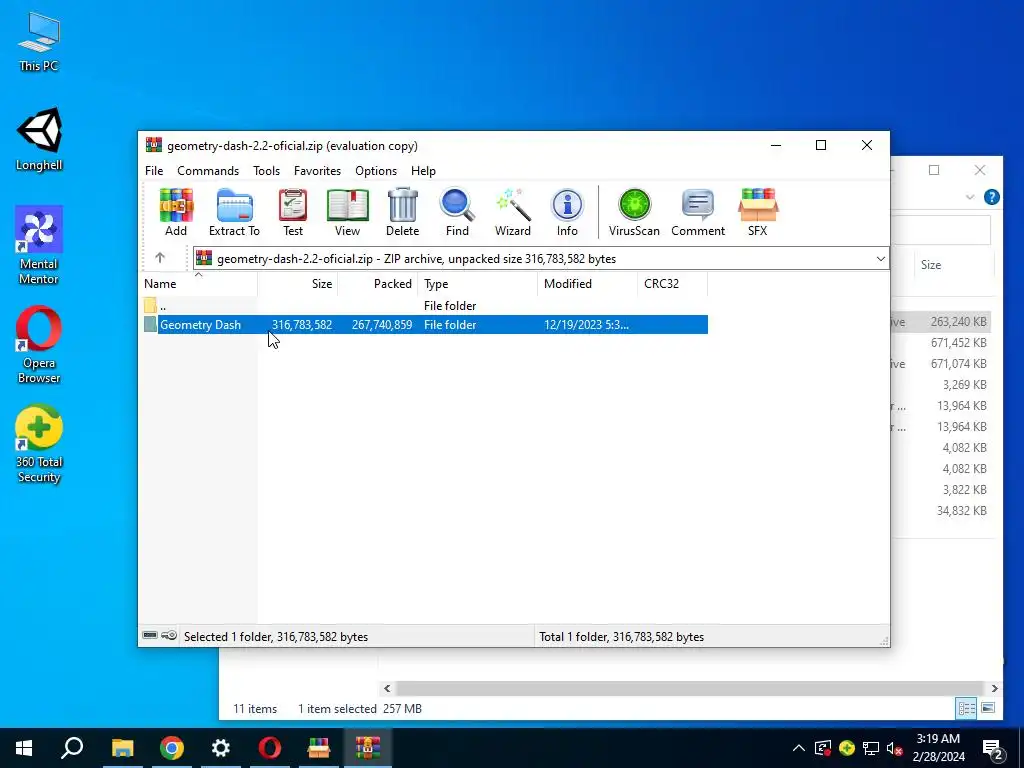Click the drive icon in WinRAR status bar
Screen dimensions: 1024x768
click(x=150, y=635)
